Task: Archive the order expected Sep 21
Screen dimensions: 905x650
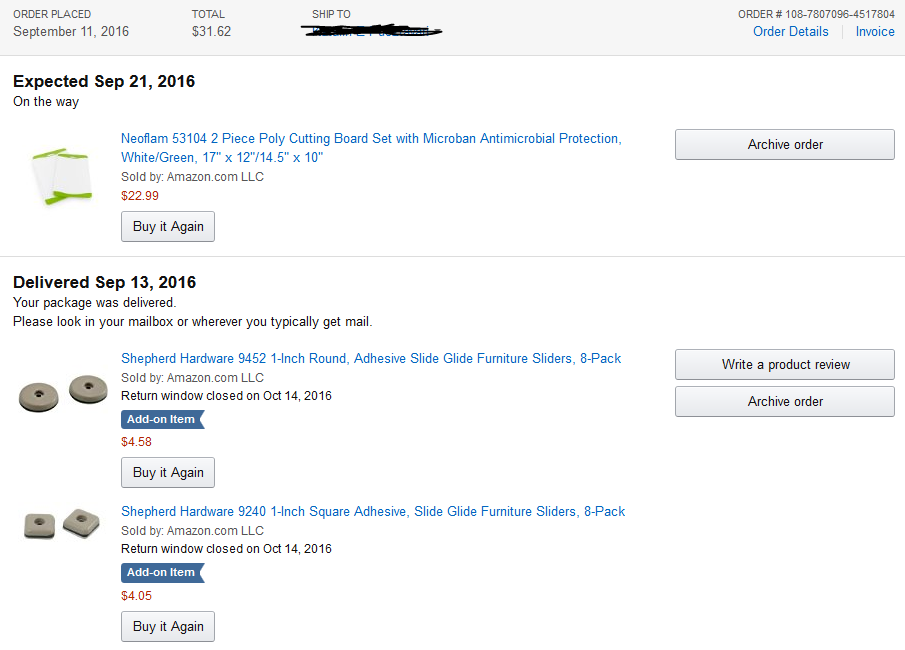Action: [785, 144]
